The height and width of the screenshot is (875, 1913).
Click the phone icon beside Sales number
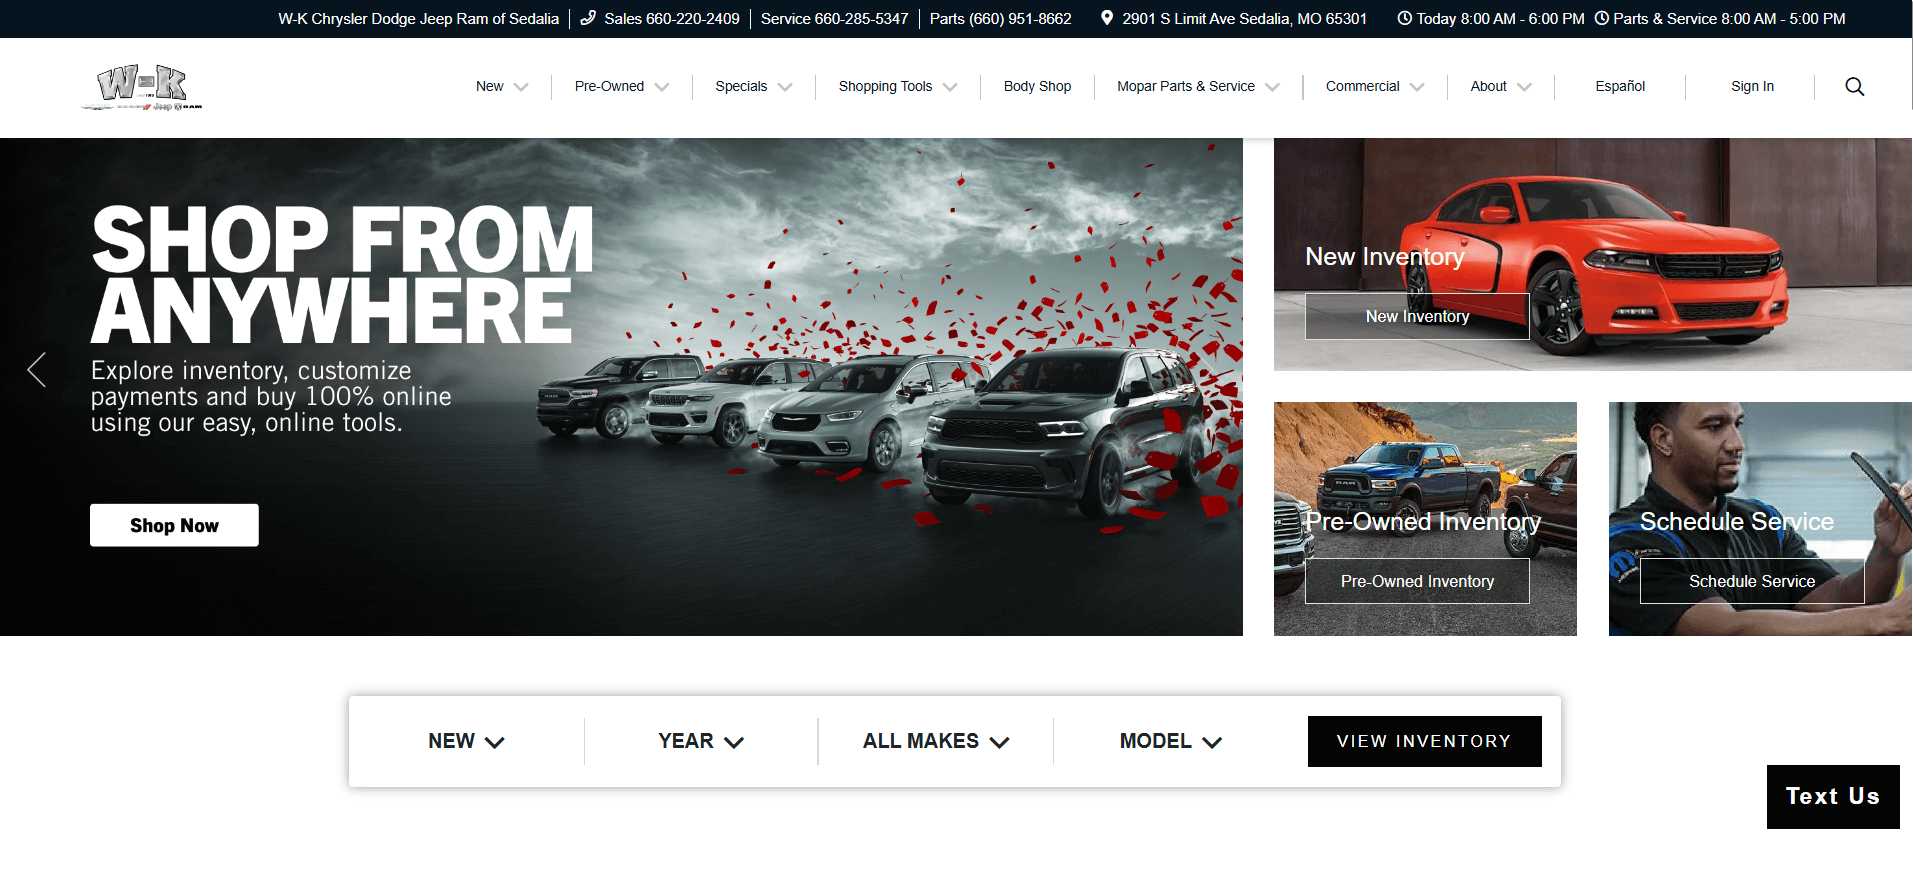coord(588,18)
